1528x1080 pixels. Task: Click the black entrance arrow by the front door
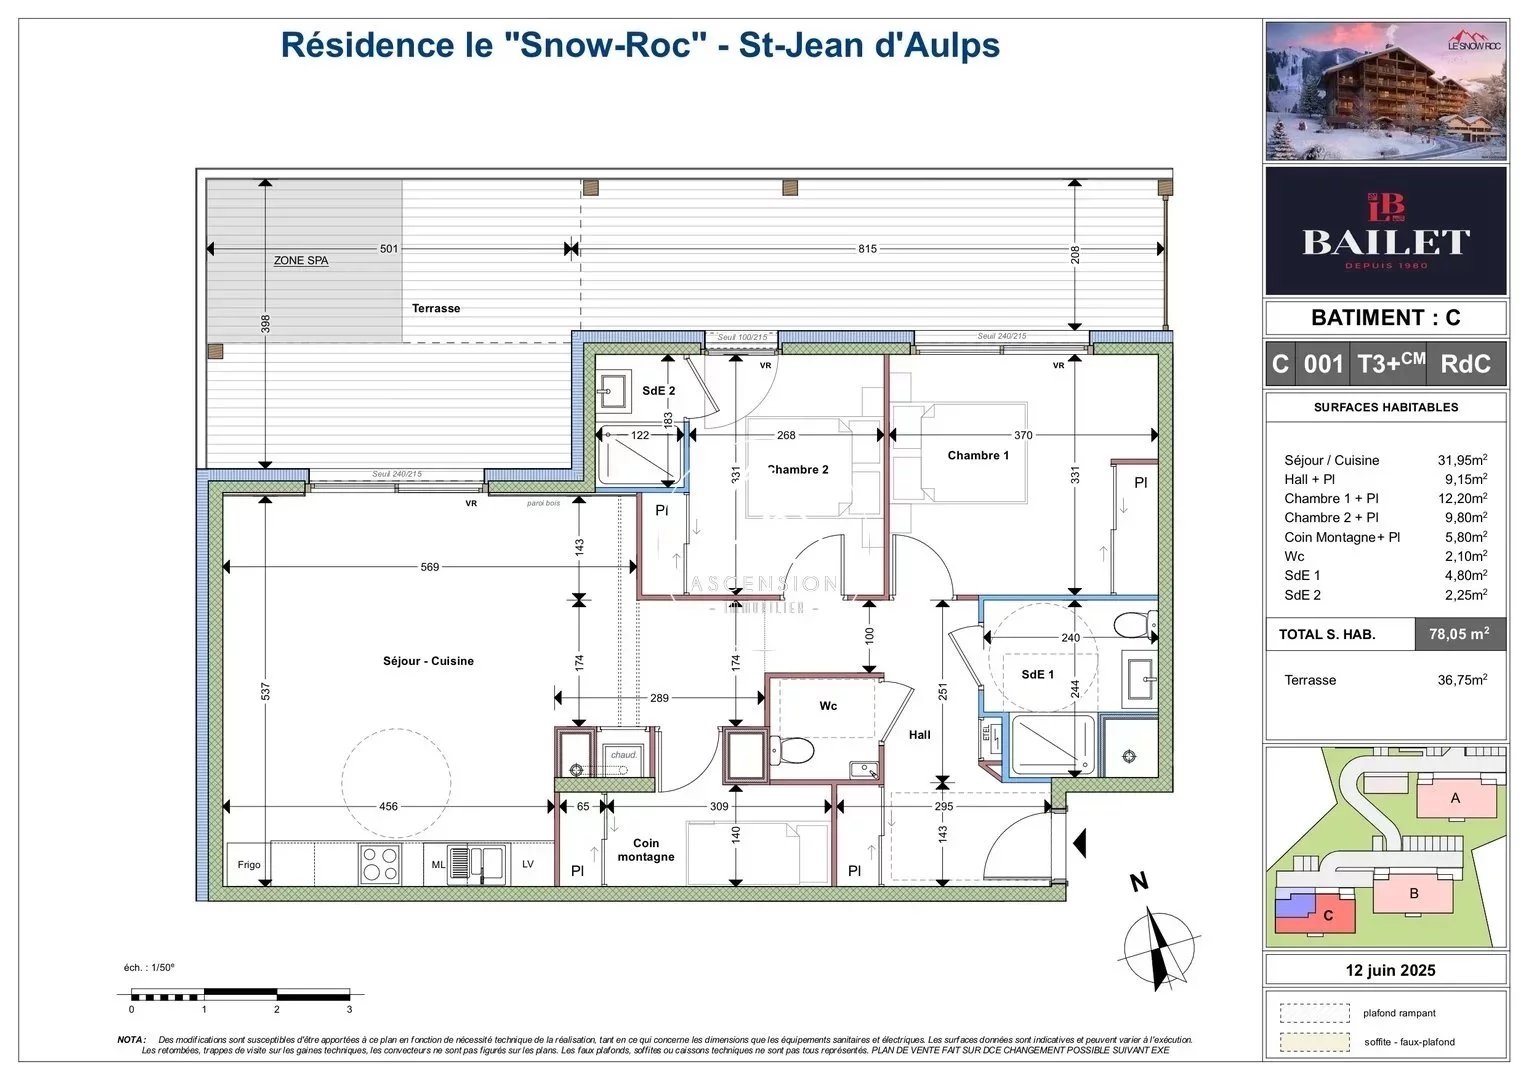[x=1079, y=843]
